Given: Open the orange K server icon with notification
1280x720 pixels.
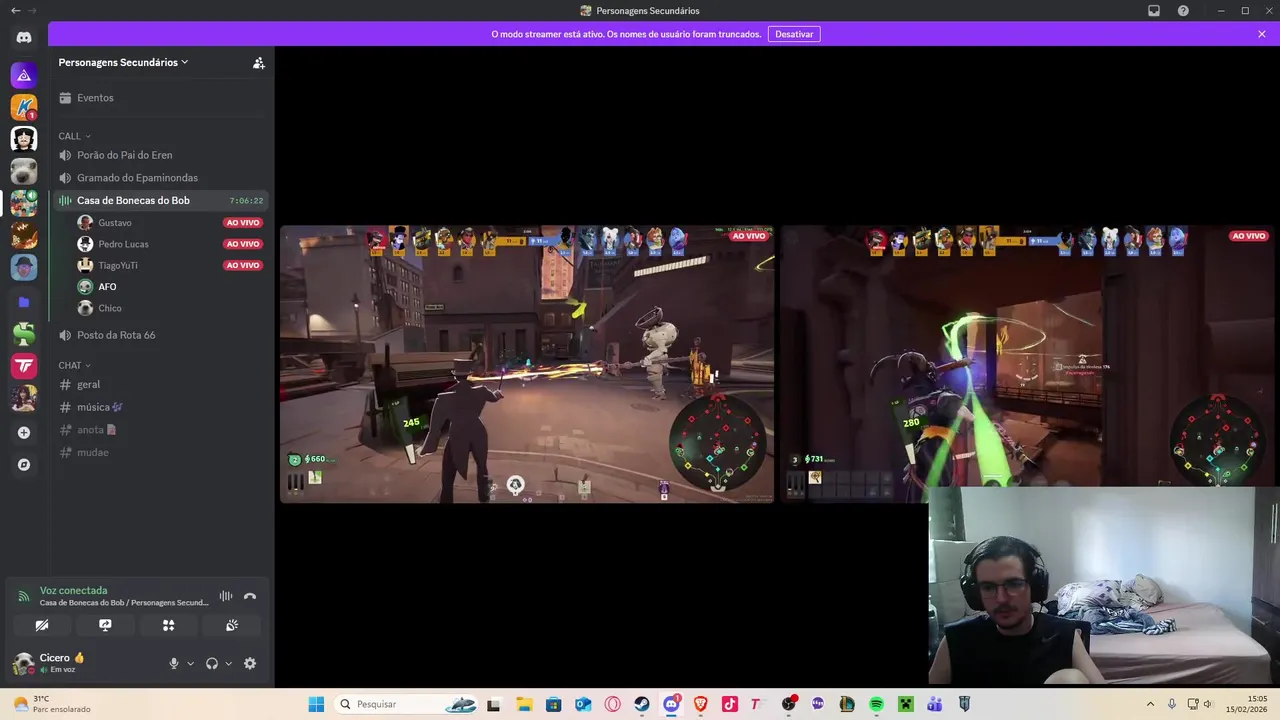Looking at the screenshot, I should click(24, 107).
